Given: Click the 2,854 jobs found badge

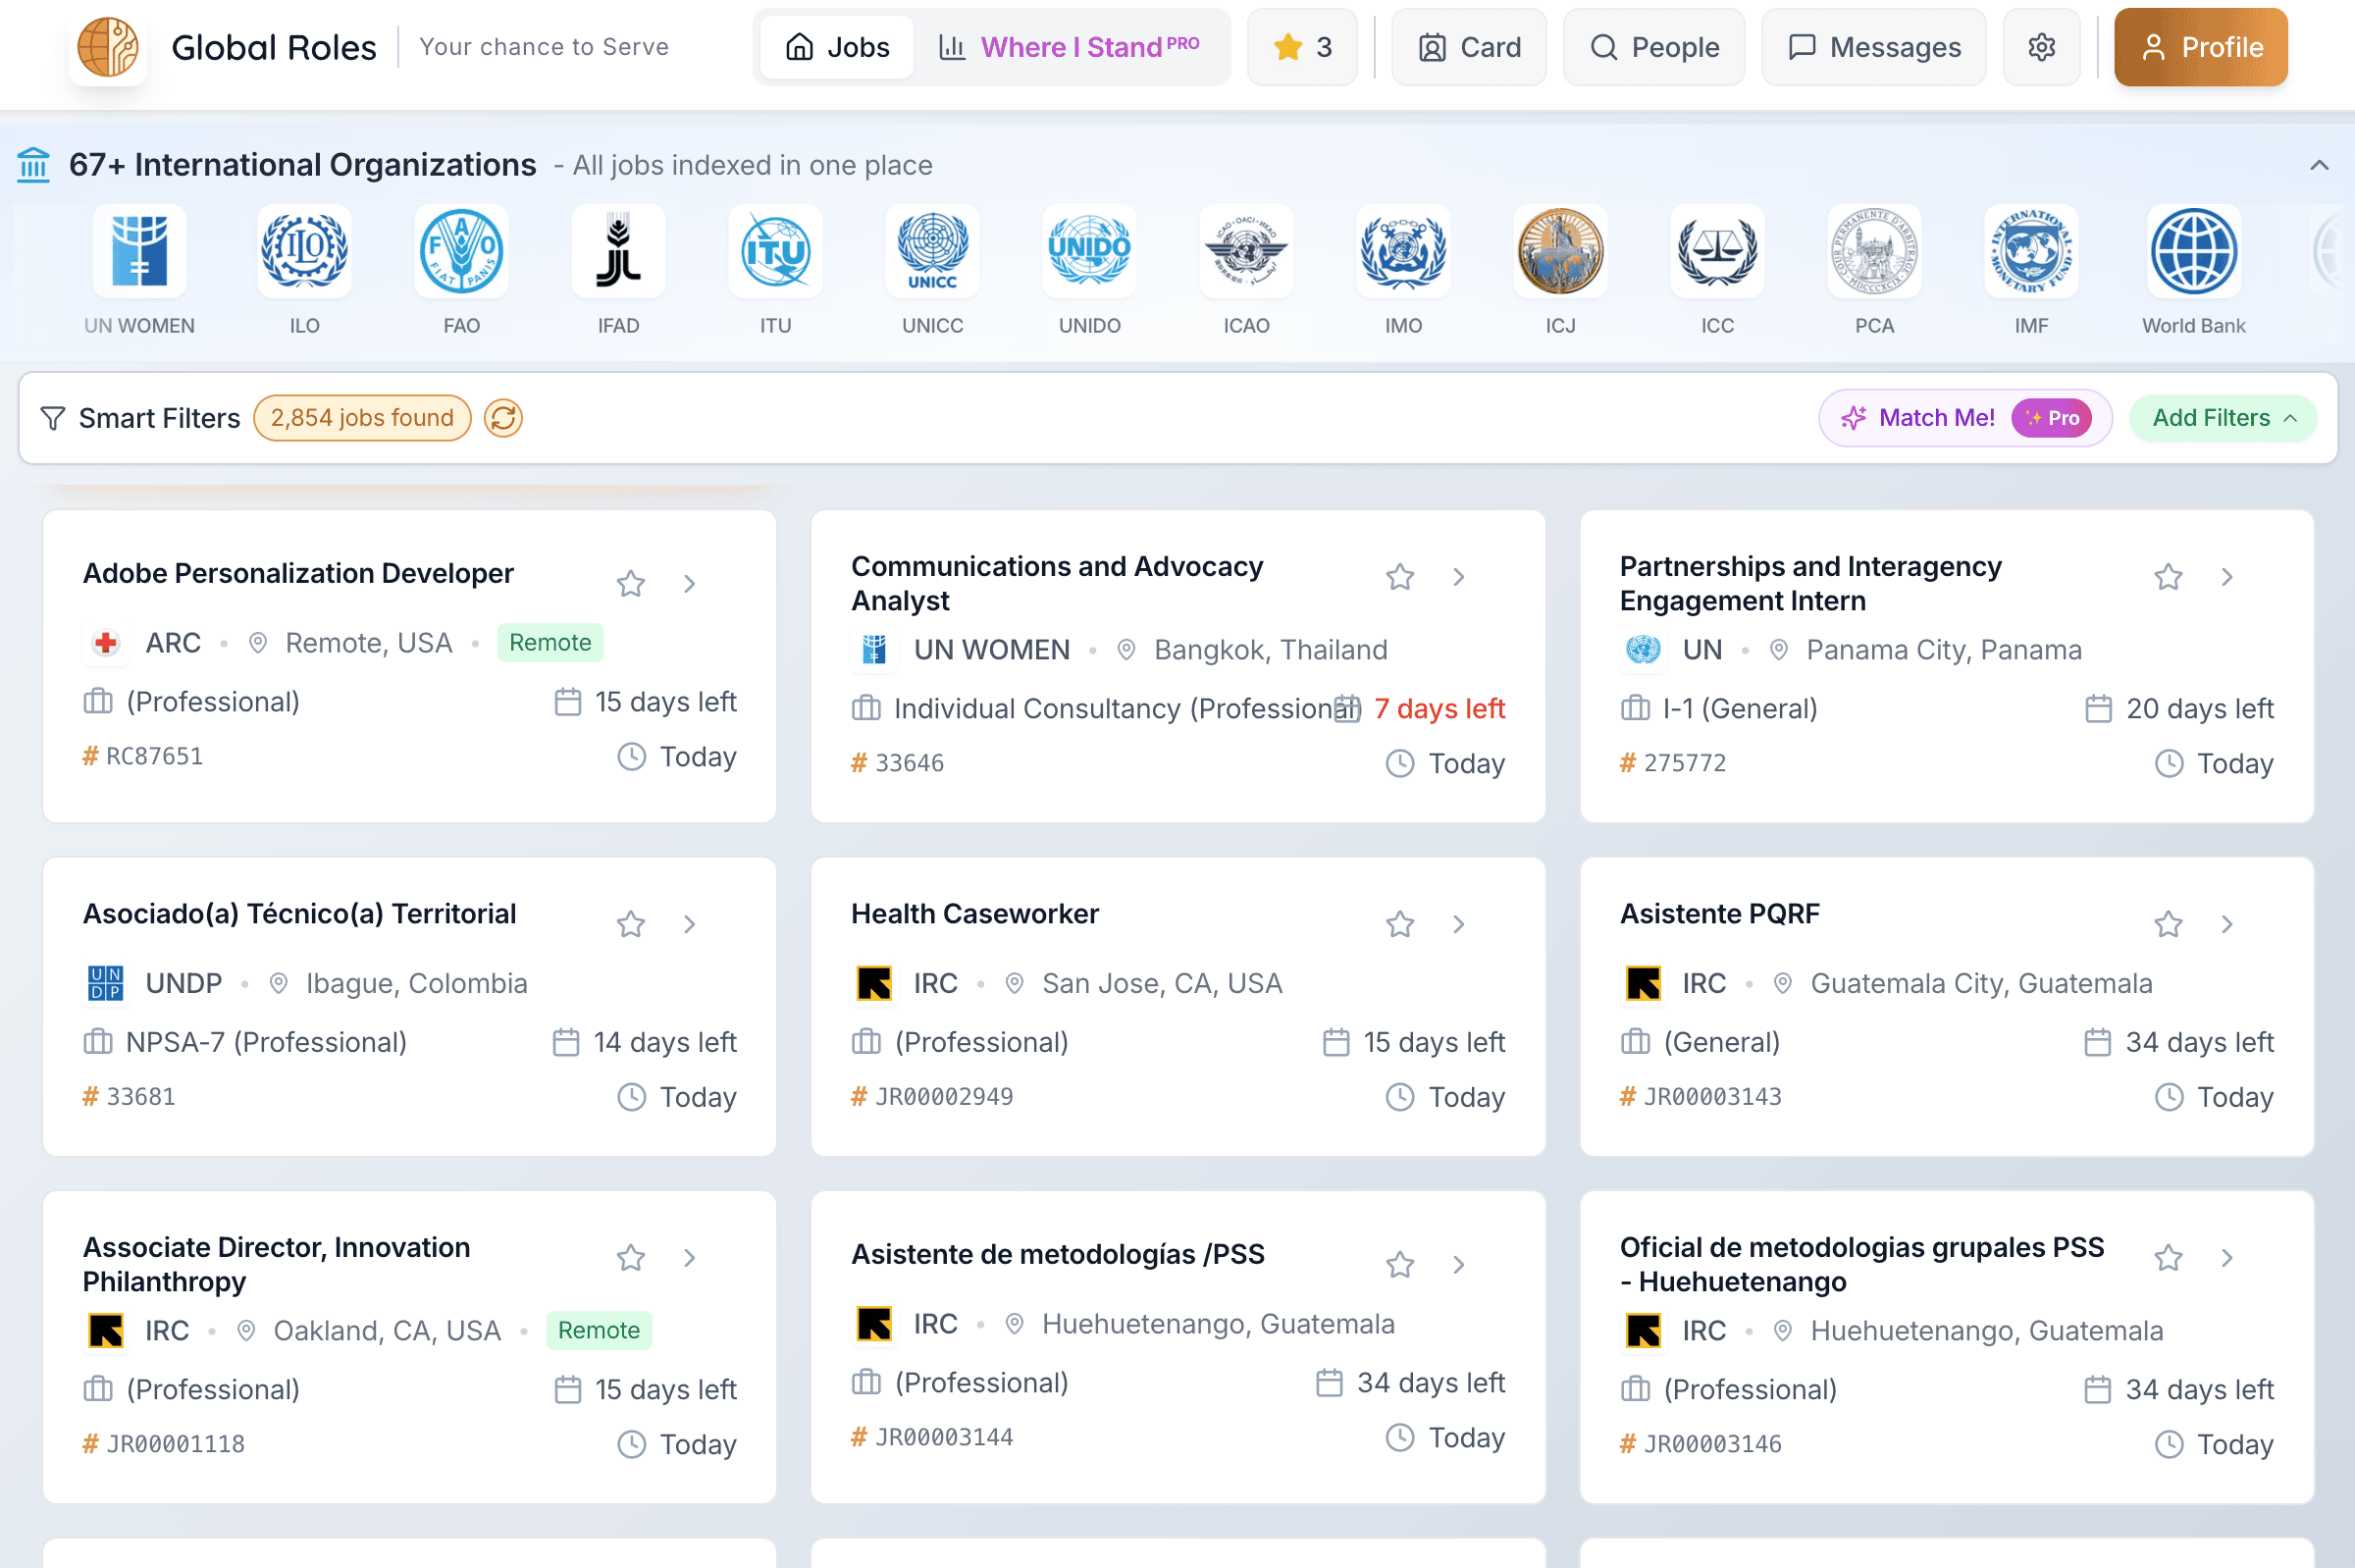Looking at the screenshot, I should [x=362, y=418].
